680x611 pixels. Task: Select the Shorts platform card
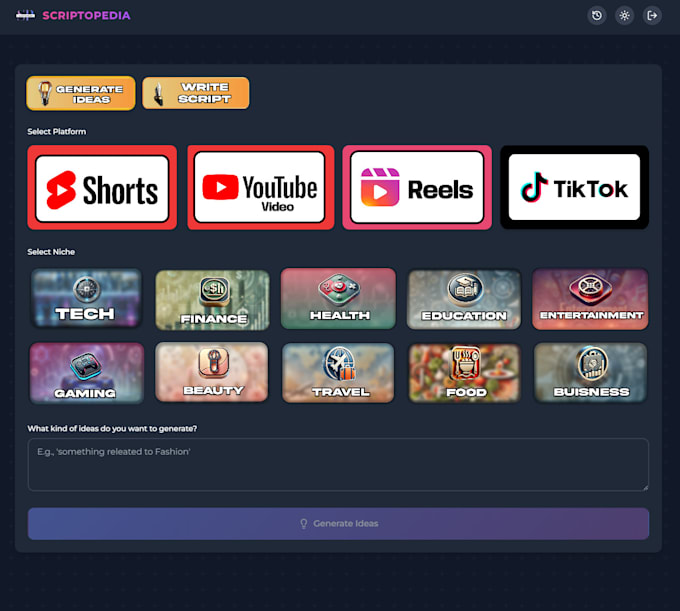(102, 187)
